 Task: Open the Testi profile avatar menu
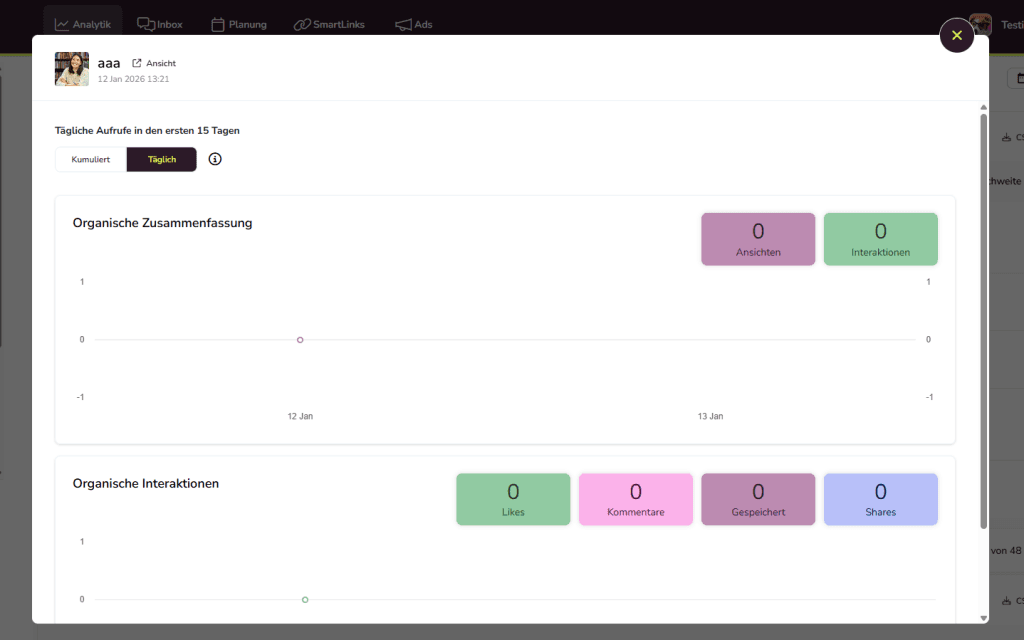point(983,22)
